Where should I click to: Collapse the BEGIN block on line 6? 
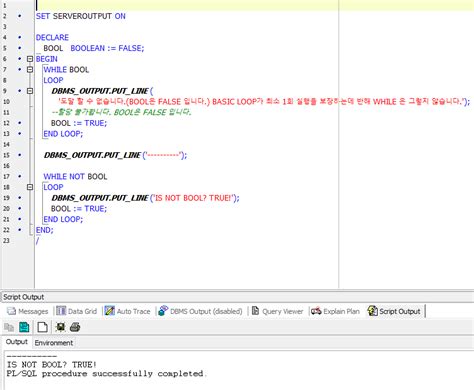(x=30, y=59)
